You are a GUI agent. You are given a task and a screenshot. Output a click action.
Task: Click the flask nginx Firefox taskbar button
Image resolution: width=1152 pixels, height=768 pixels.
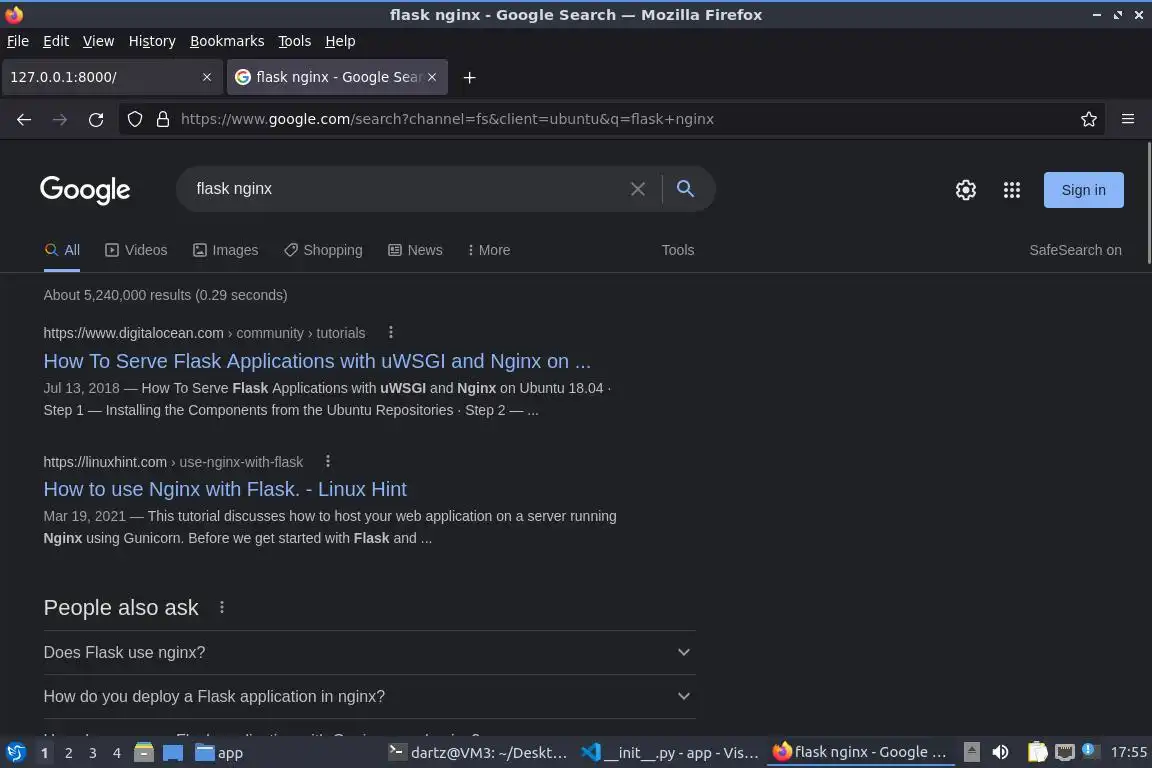point(860,753)
